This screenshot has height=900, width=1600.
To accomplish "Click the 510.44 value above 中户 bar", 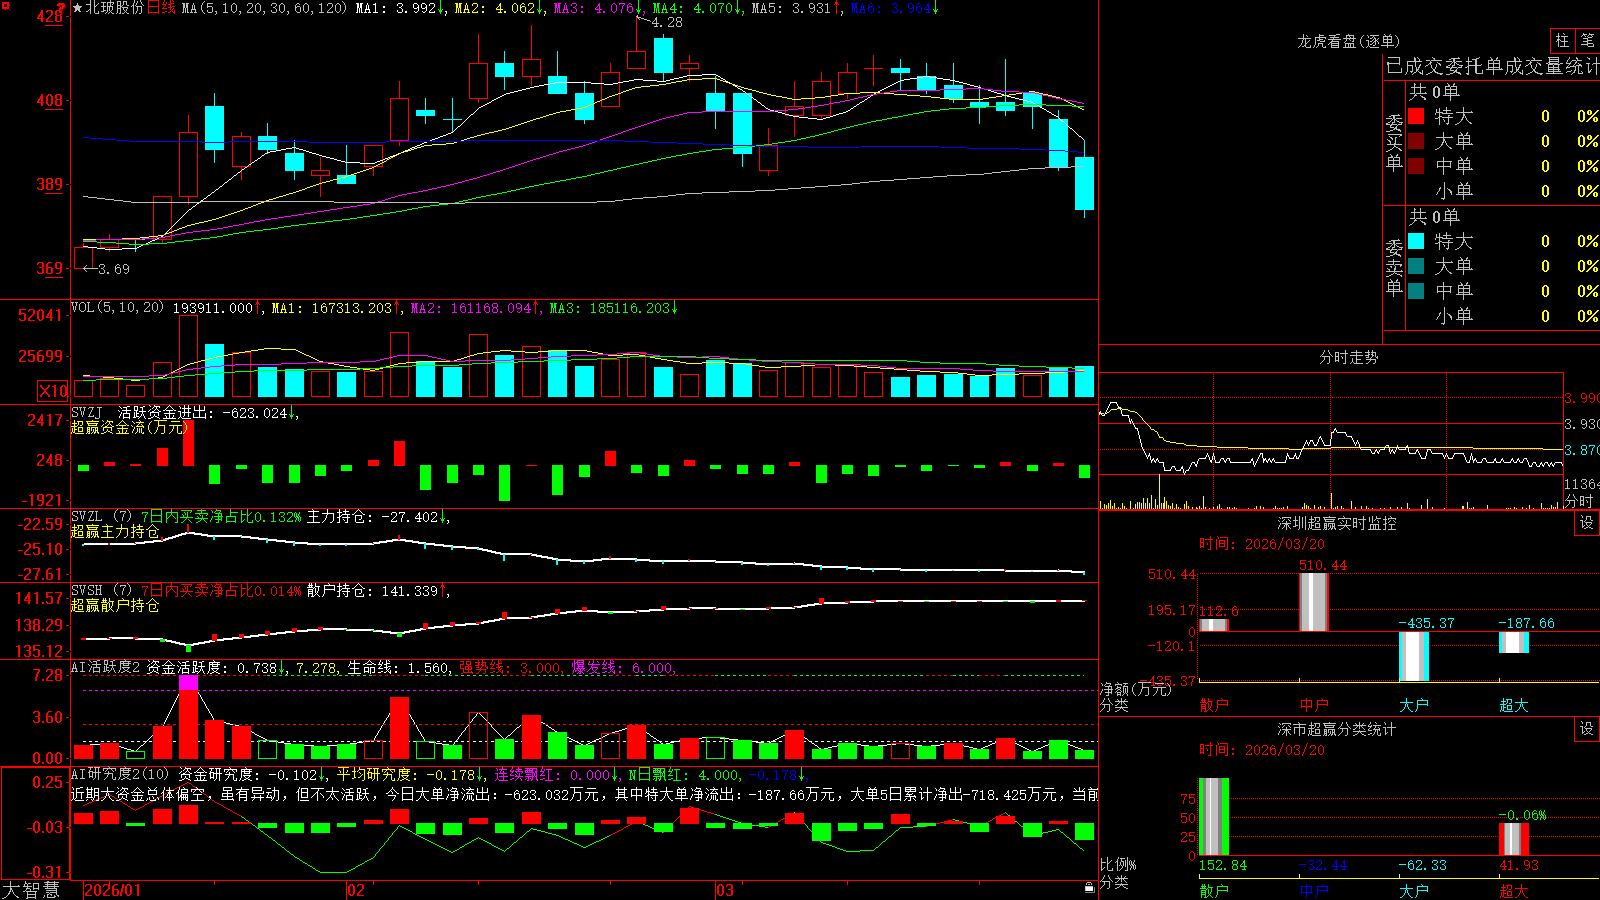I will tap(1323, 565).
